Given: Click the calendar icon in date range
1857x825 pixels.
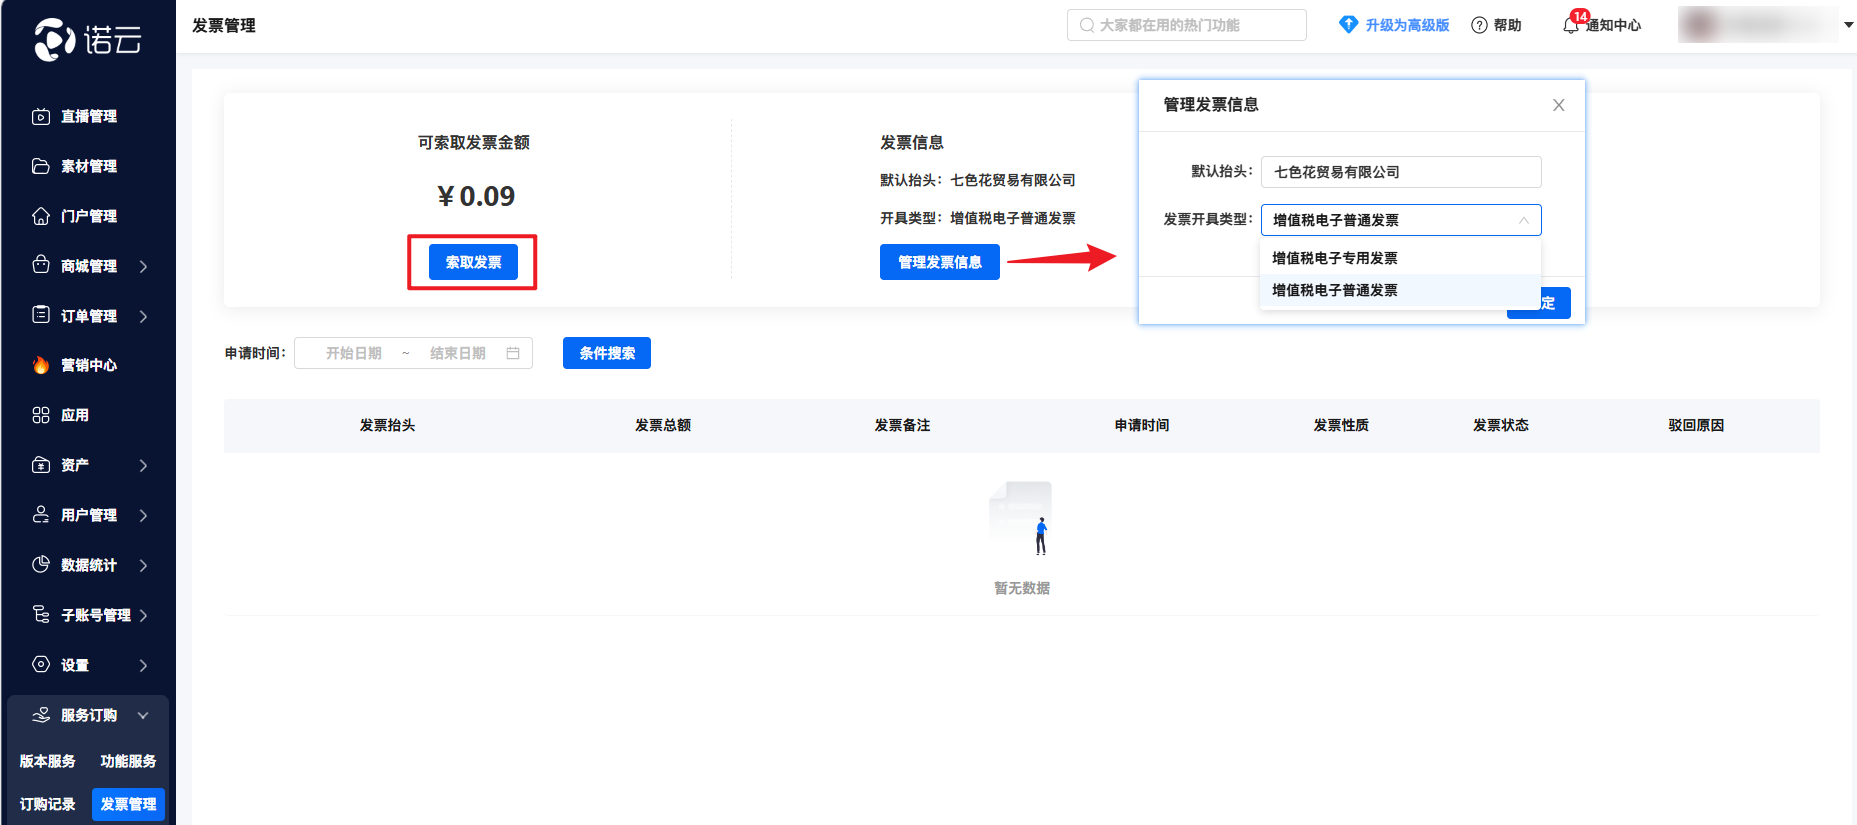Looking at the screenshot, I should pyautogui.click(x=513, y=353).
